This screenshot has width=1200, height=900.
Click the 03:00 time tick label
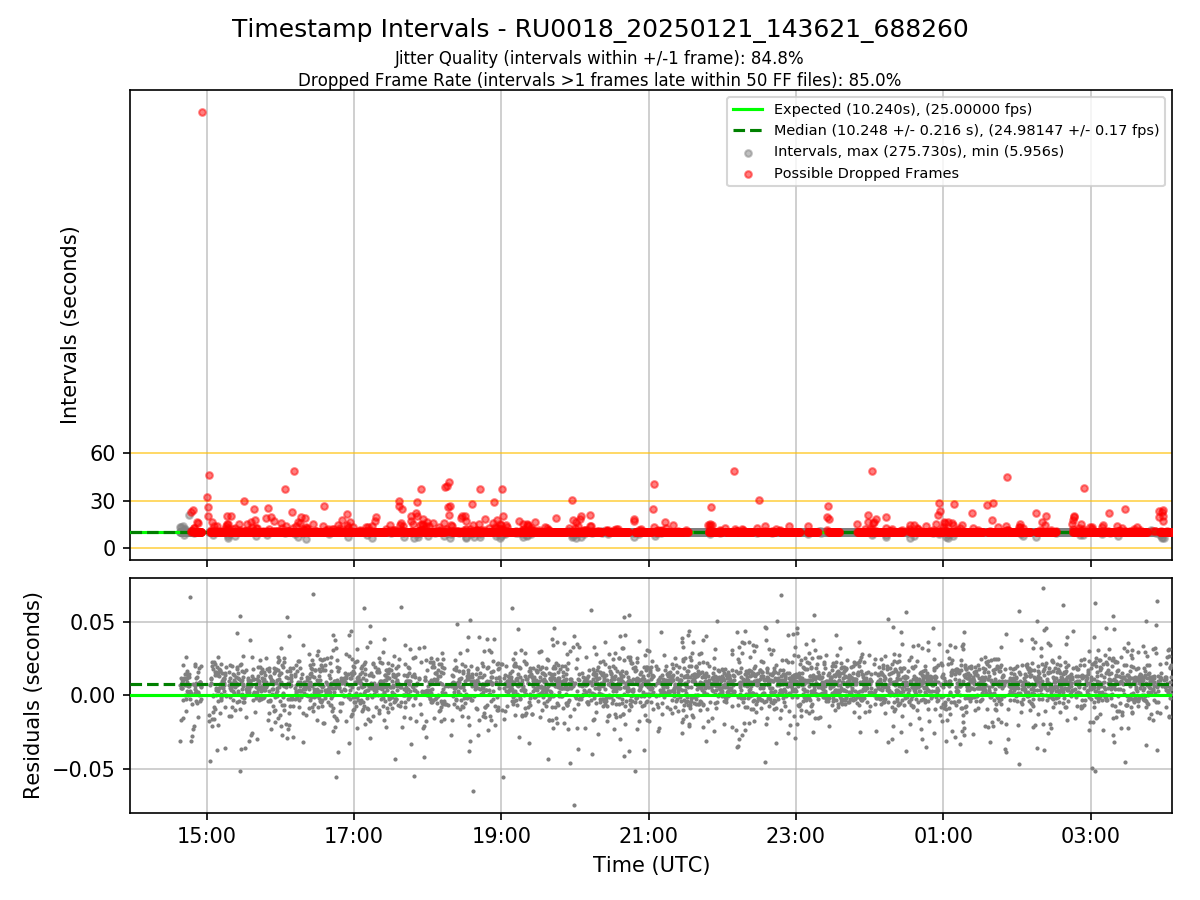click(1090, 834)
